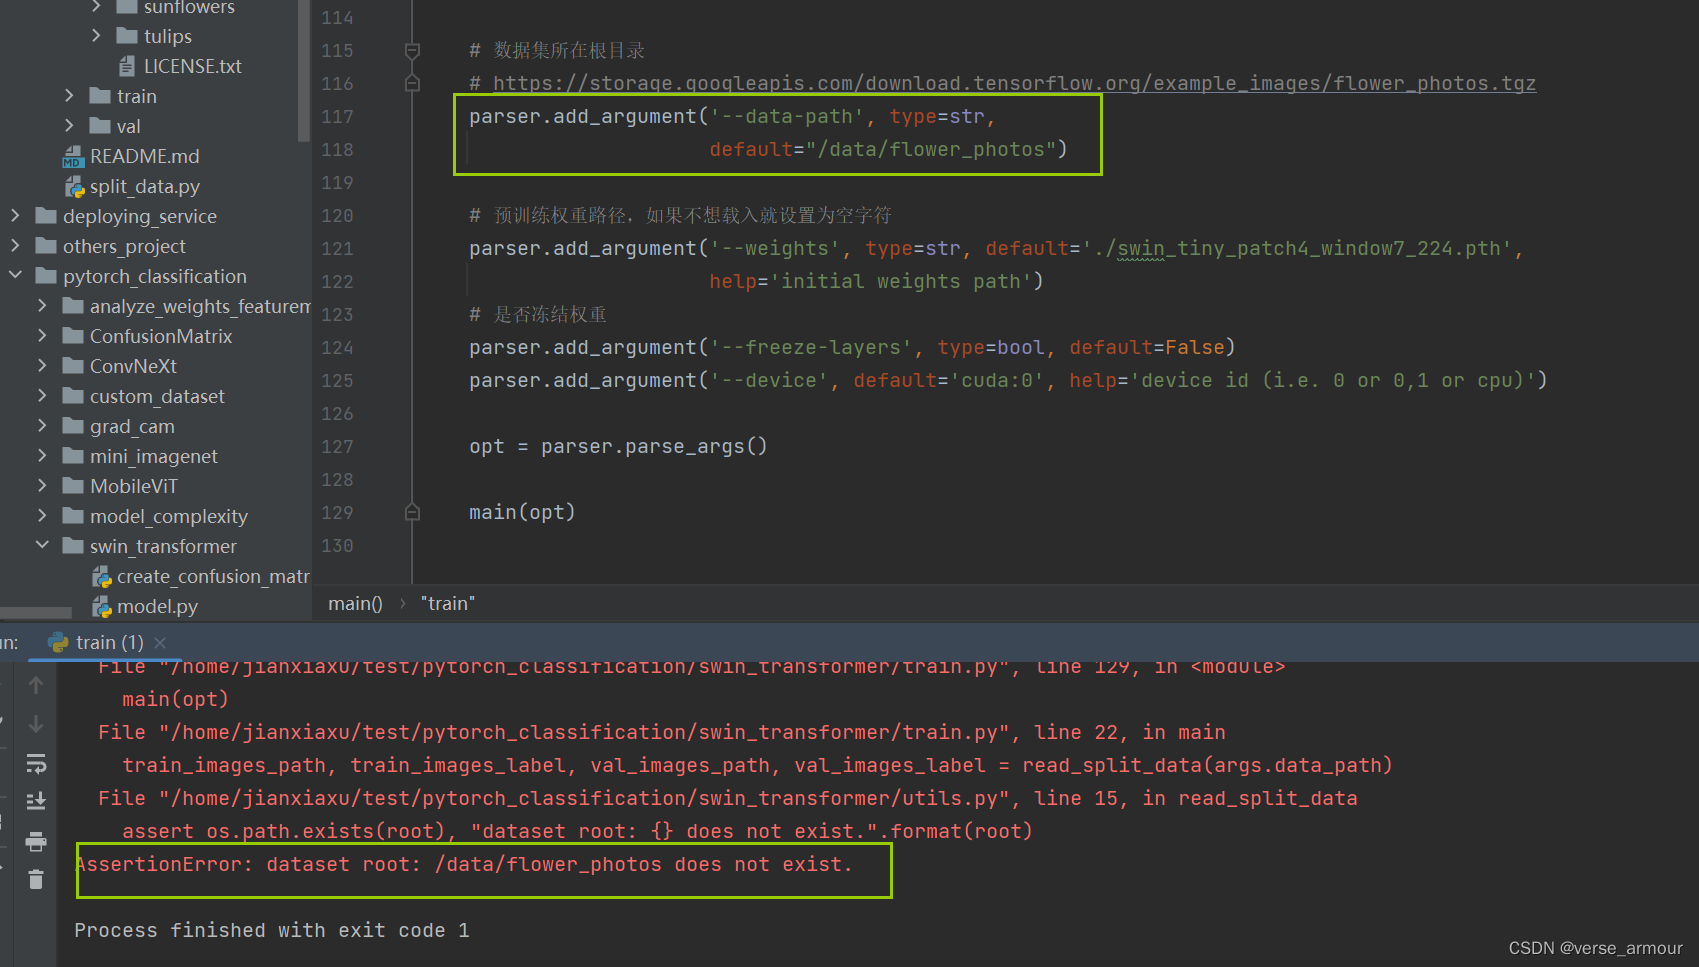
Task: Click the AssertionError message line
Action: point(464,864)
